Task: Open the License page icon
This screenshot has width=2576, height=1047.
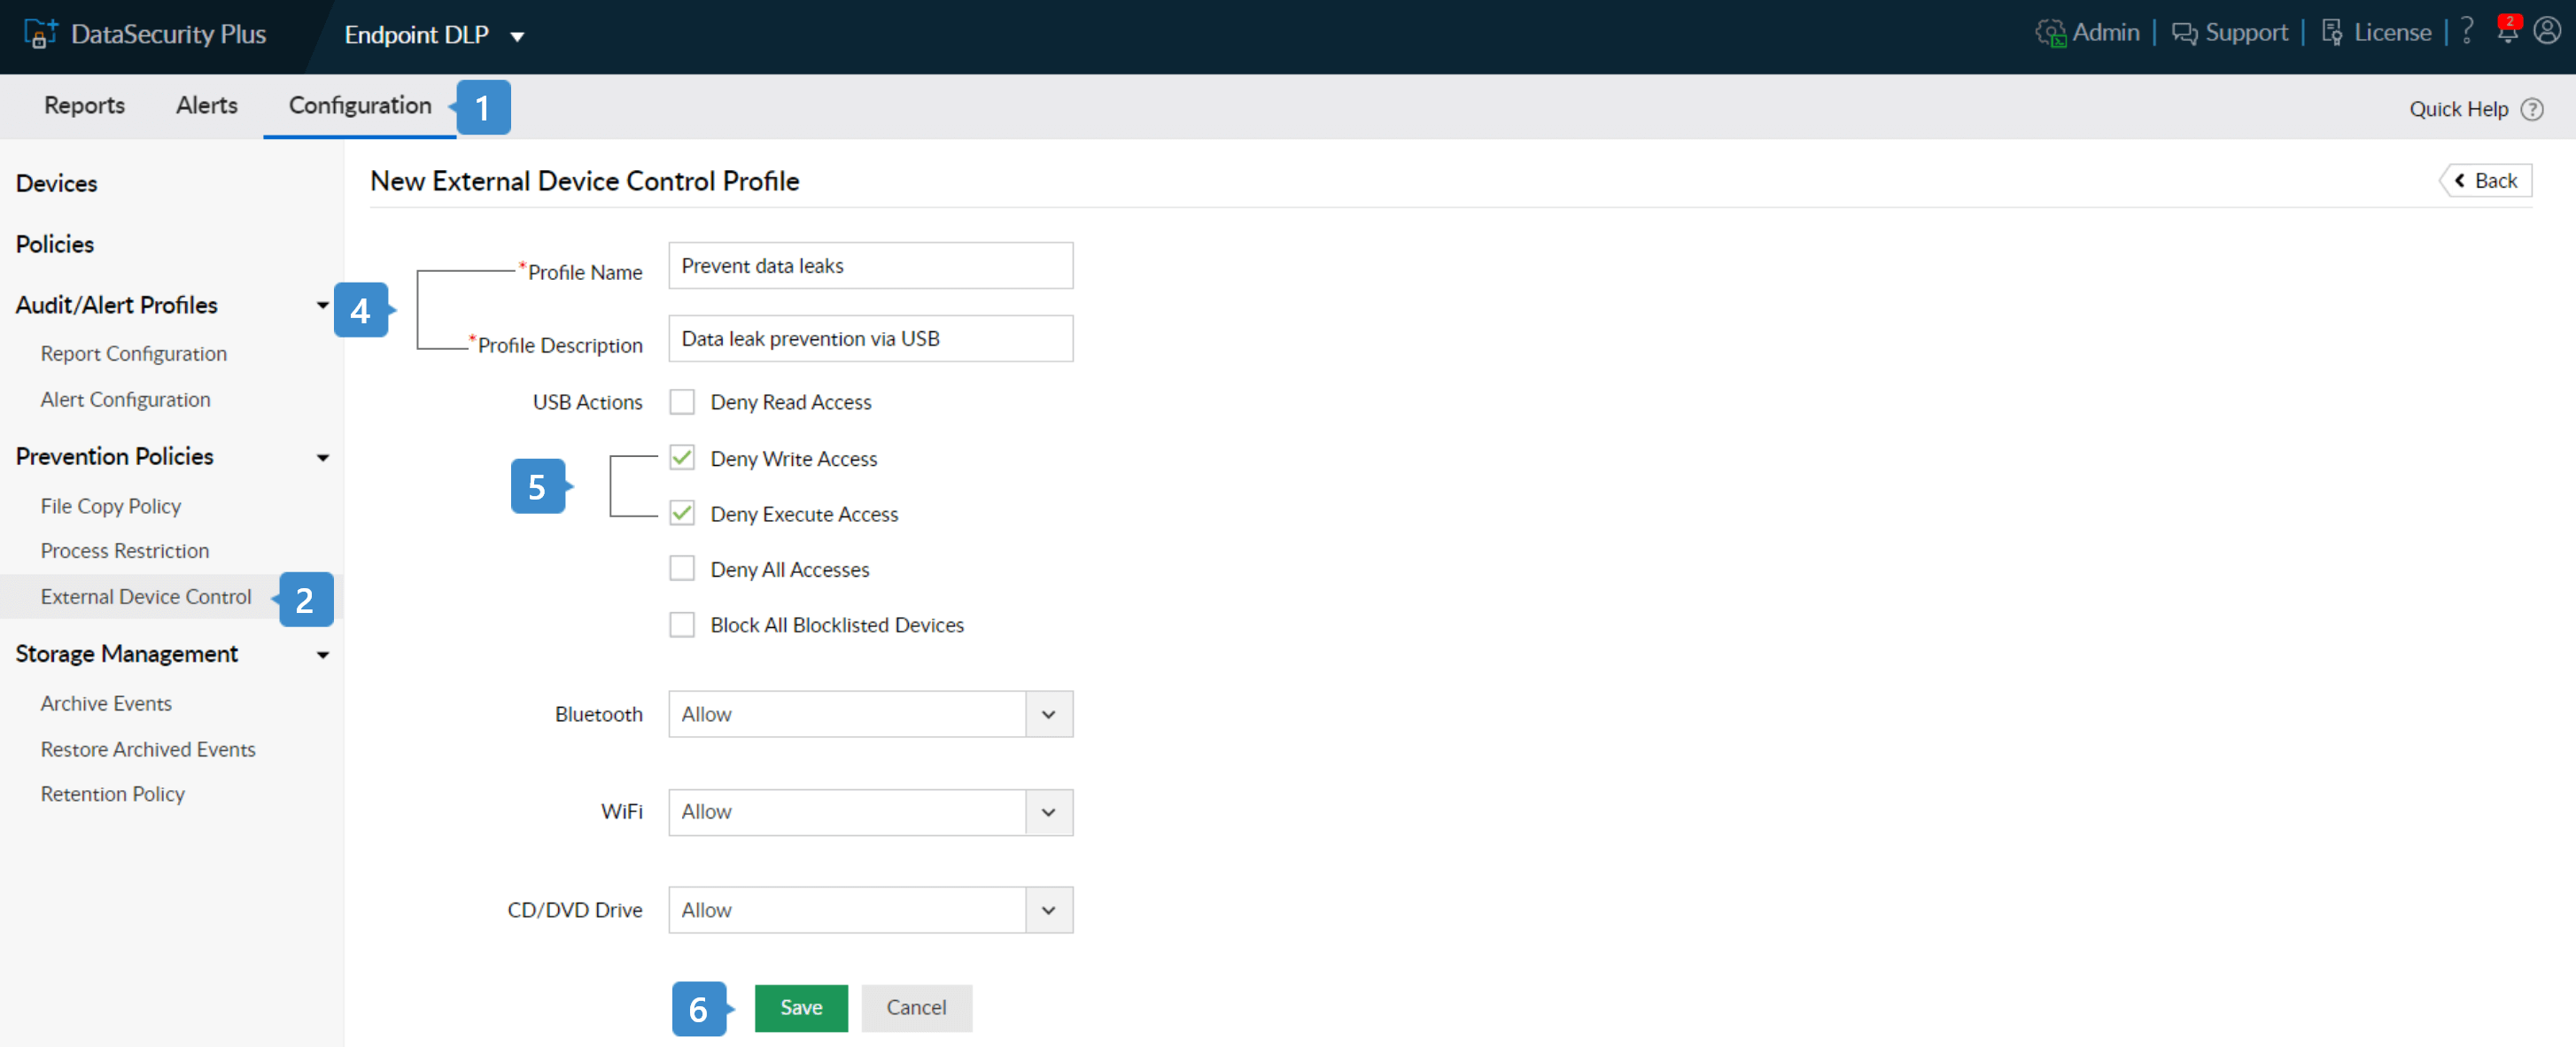Action: (2332, 32)
